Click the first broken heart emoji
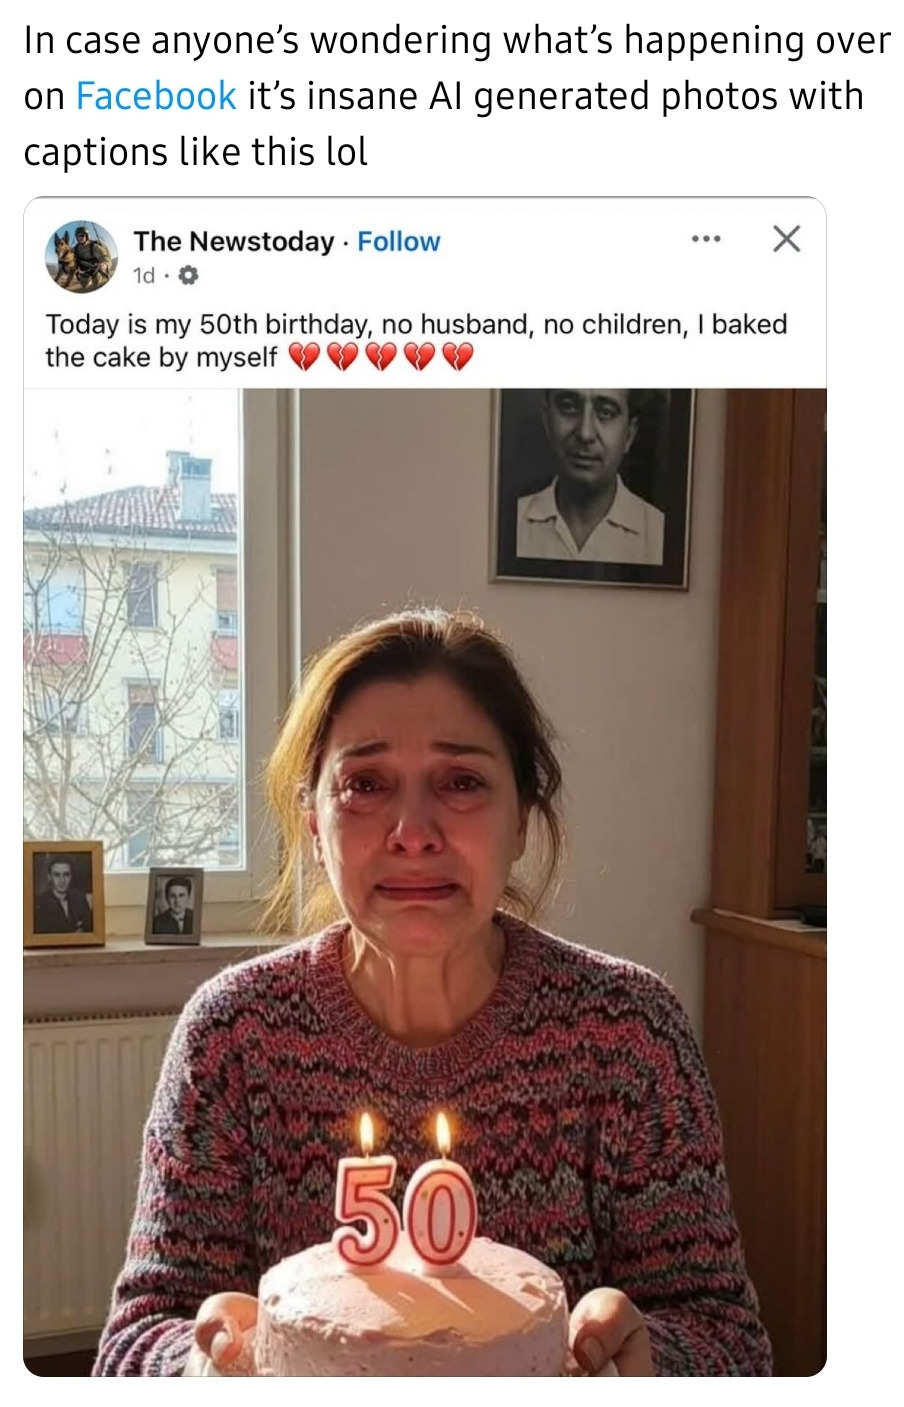904x1407 pixels. pos(304,357)
